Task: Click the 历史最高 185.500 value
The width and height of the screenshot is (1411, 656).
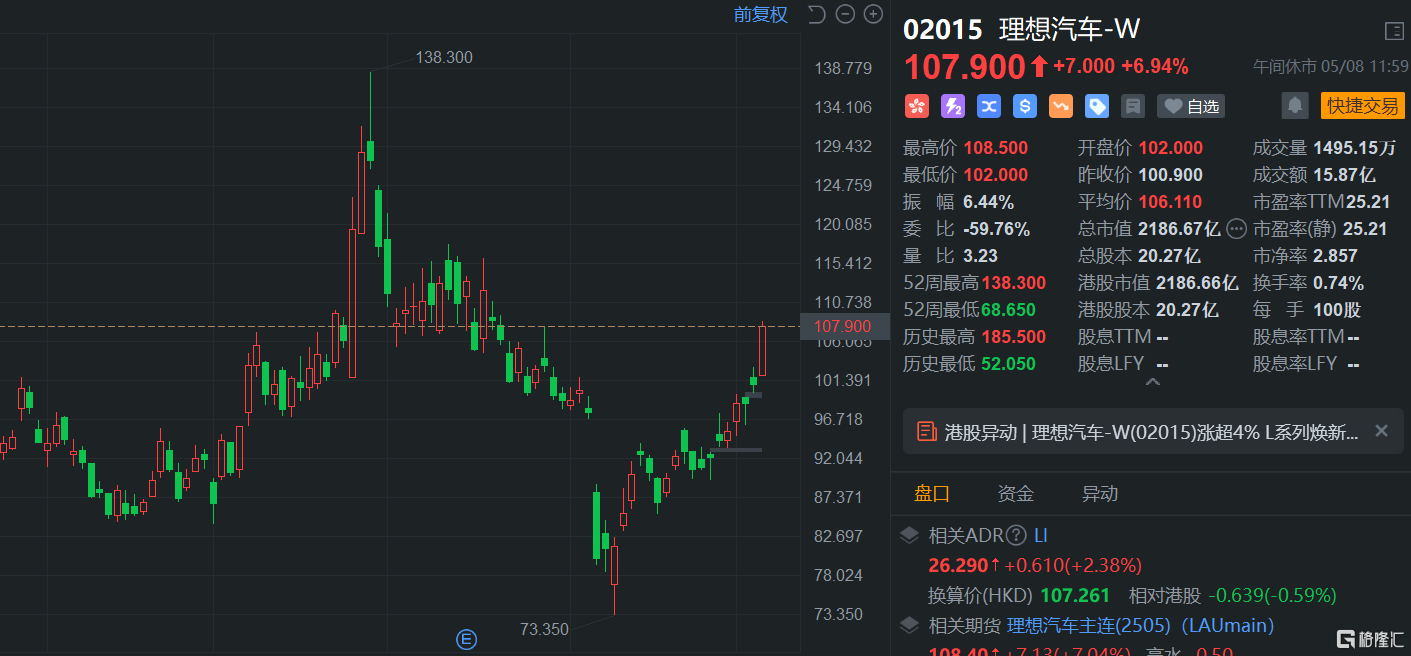Action: 1014,337
